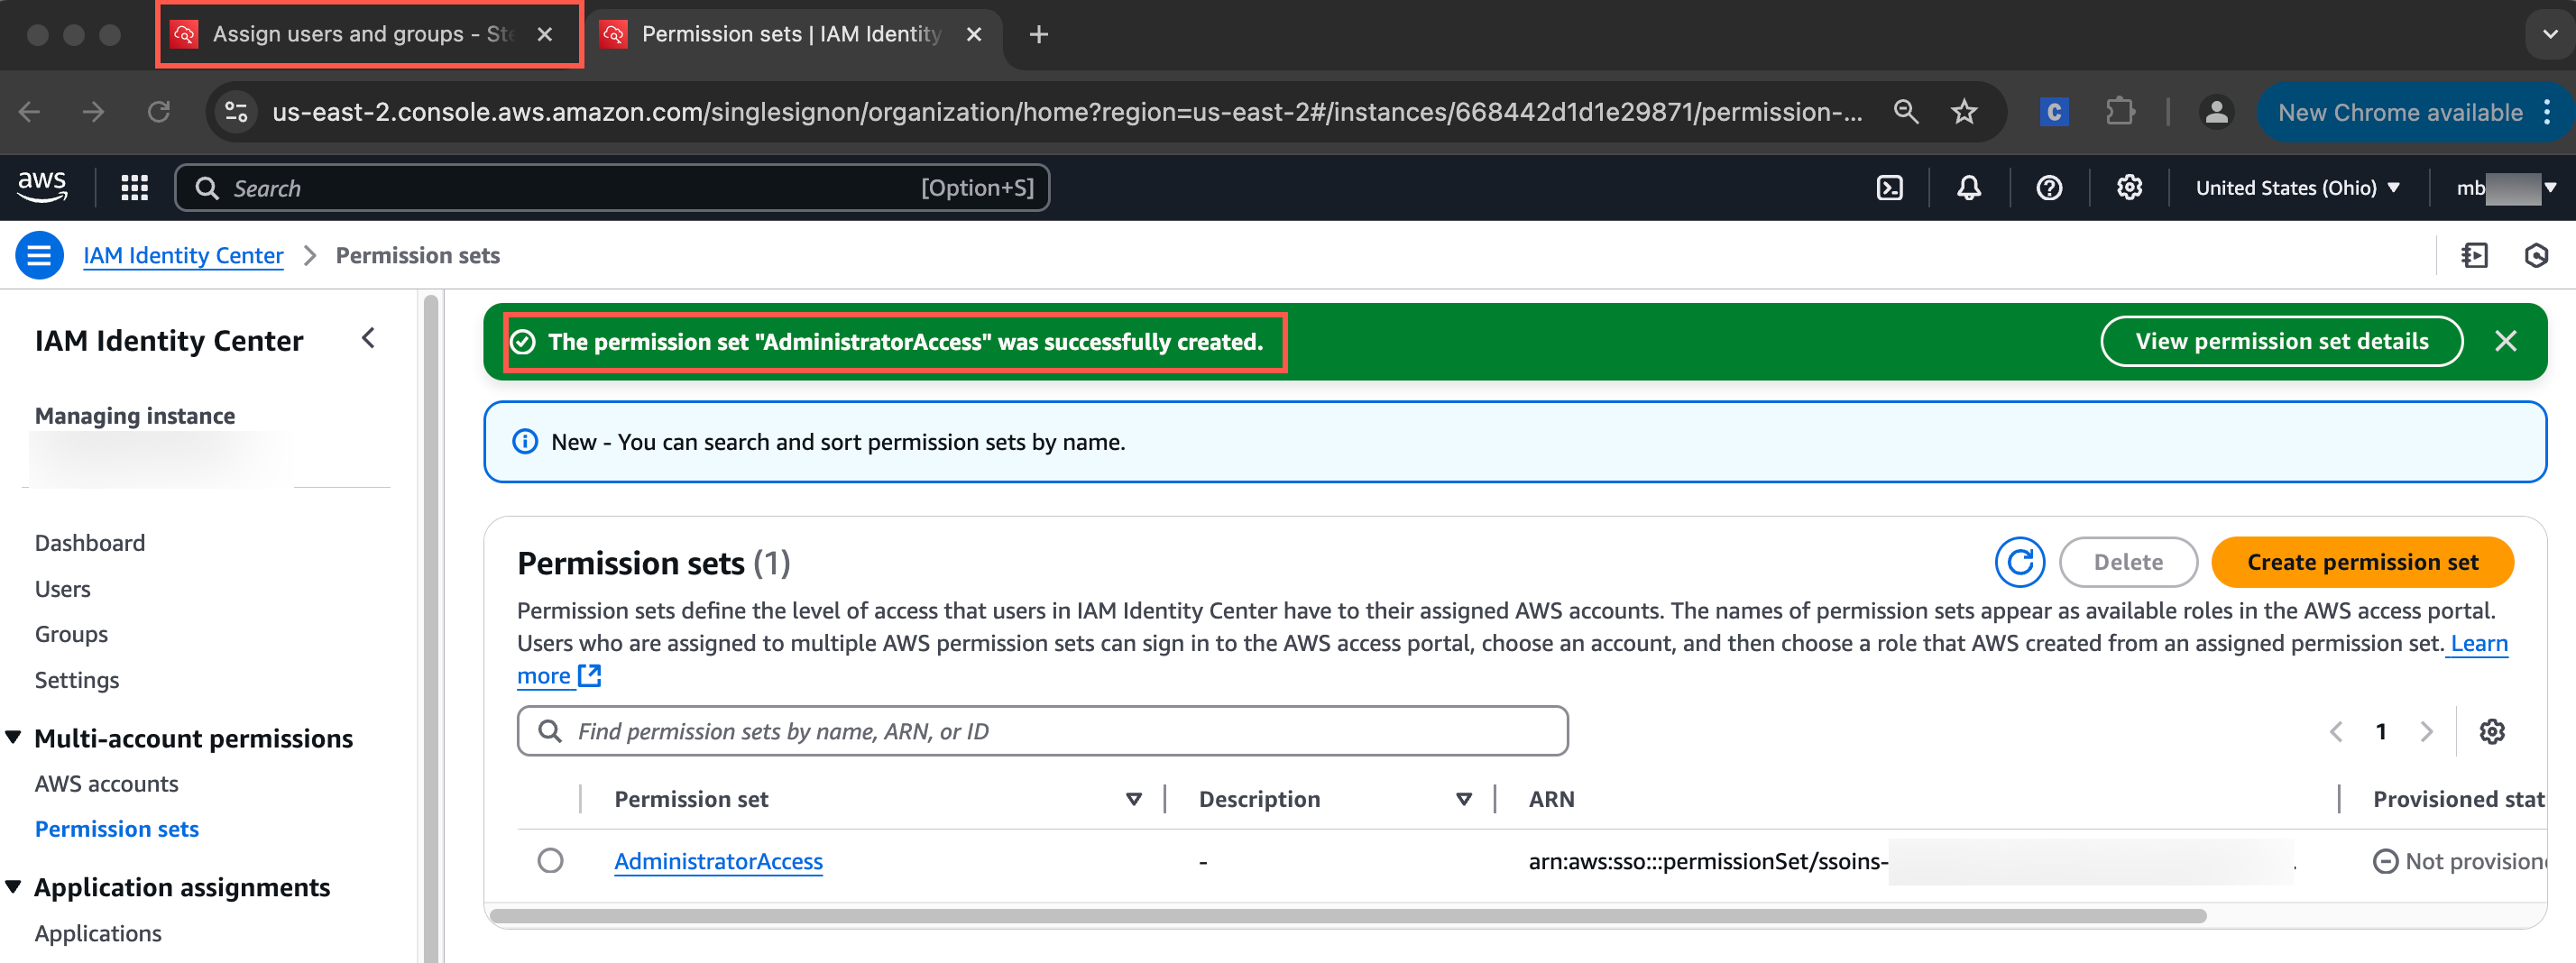Click View permission set details button
The image size is (2576, 963).
[x=2281, y=342]
